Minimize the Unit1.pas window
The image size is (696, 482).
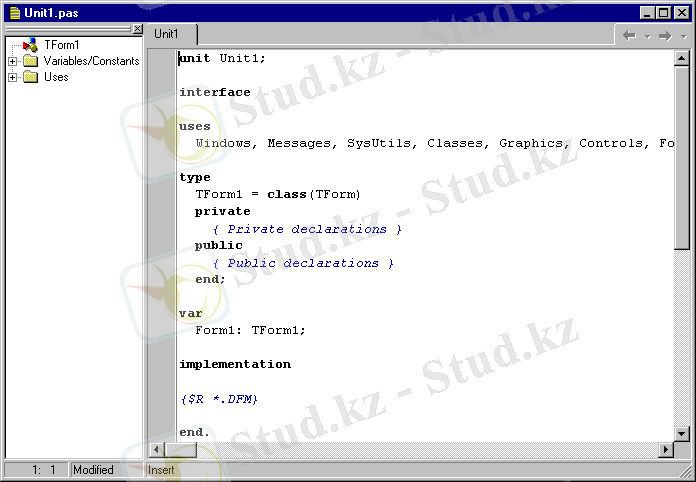click(647, 12)
